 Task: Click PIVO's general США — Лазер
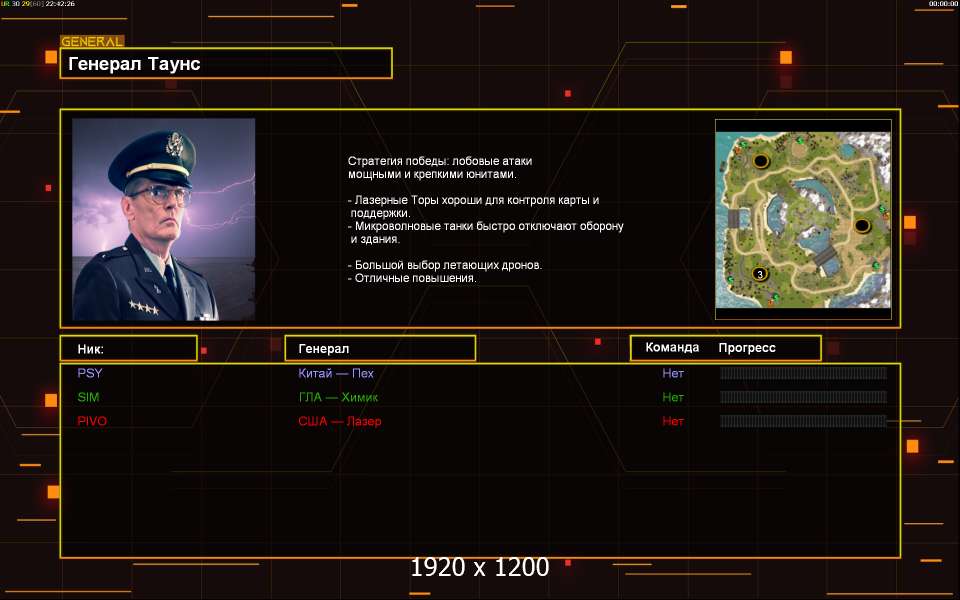(x=340, y=421)
